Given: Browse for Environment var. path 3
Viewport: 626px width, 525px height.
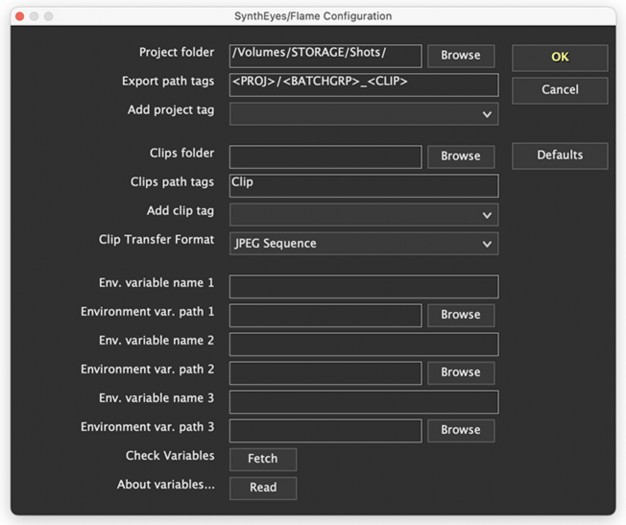Looking at the screenshot, I should pyautogui.click(x=460, y=429).
